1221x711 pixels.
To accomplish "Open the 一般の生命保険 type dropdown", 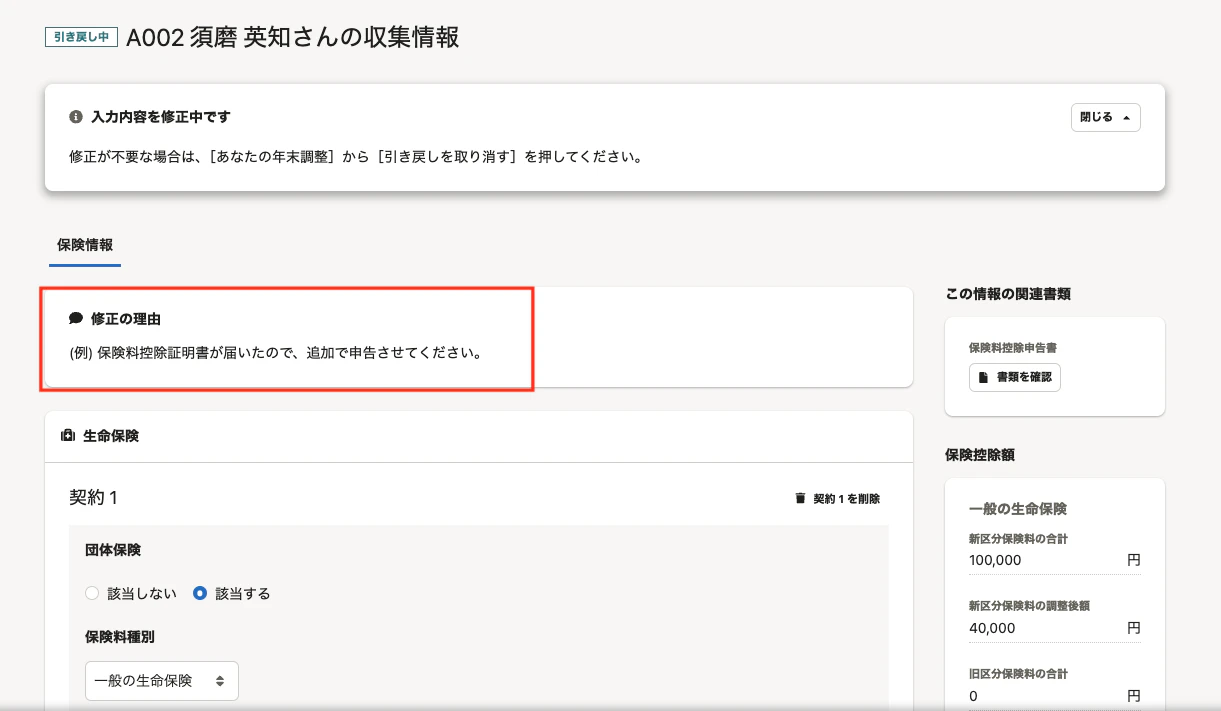I will tap(162, 680).
